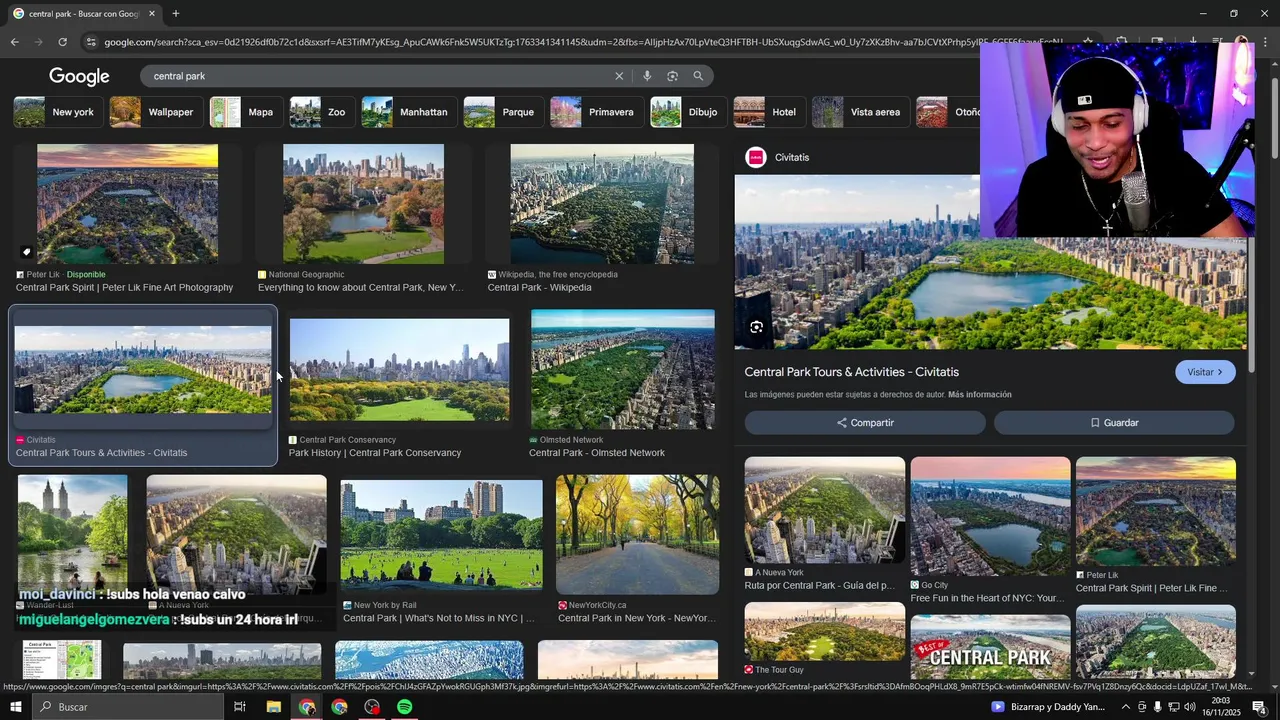Open File Explorer from taskbar
This screenshot has width=1280, height=720.
pyautogui.click(x=273, y=707)
